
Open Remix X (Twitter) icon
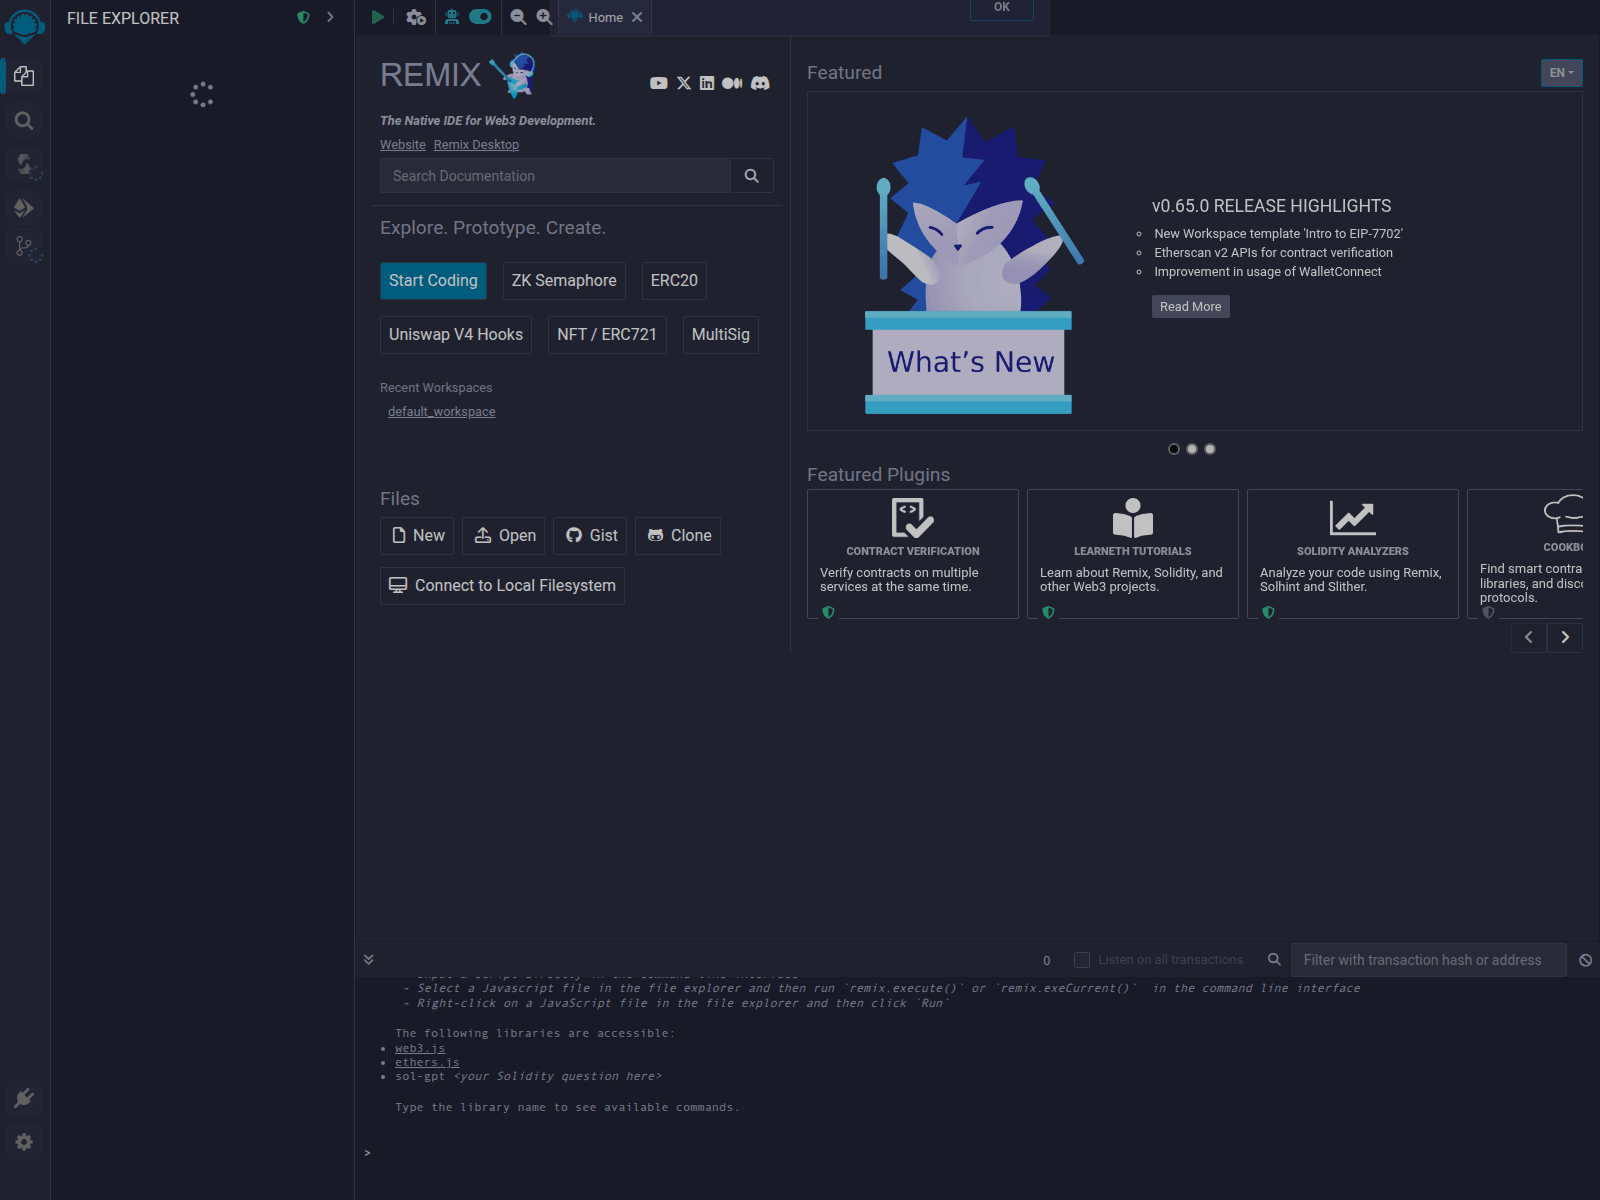pos(684,83)
